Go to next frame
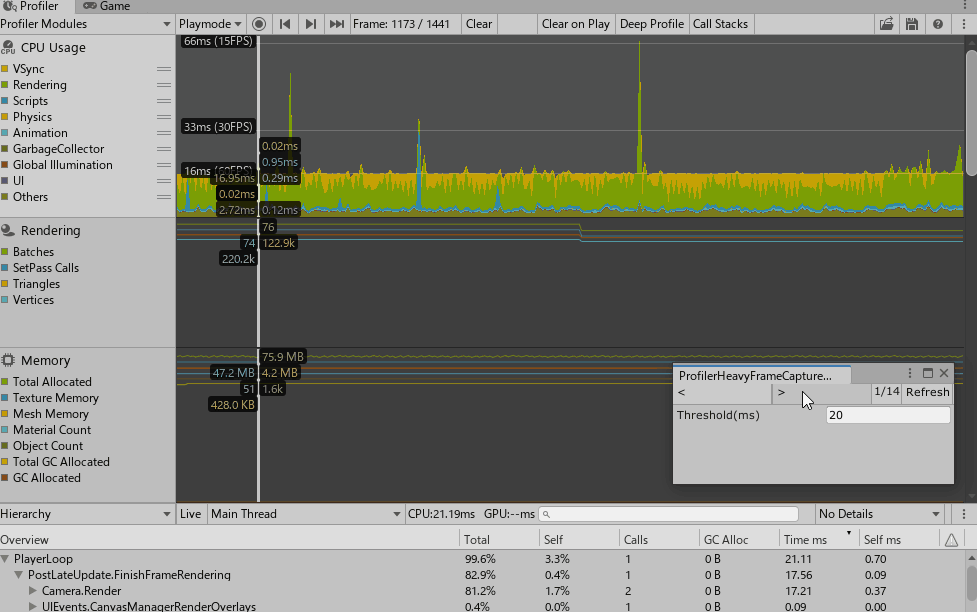The width and height of the screenshot is (977, 612). [310, 24]
